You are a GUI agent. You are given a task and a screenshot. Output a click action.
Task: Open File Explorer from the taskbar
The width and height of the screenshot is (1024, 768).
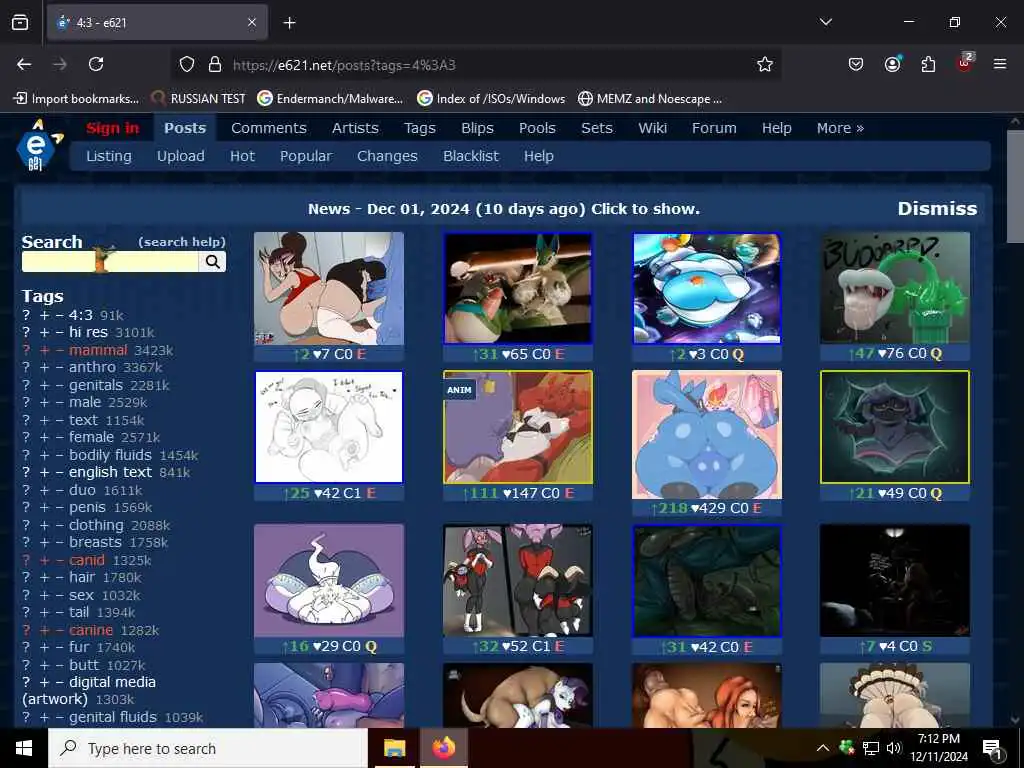(394, 748)
